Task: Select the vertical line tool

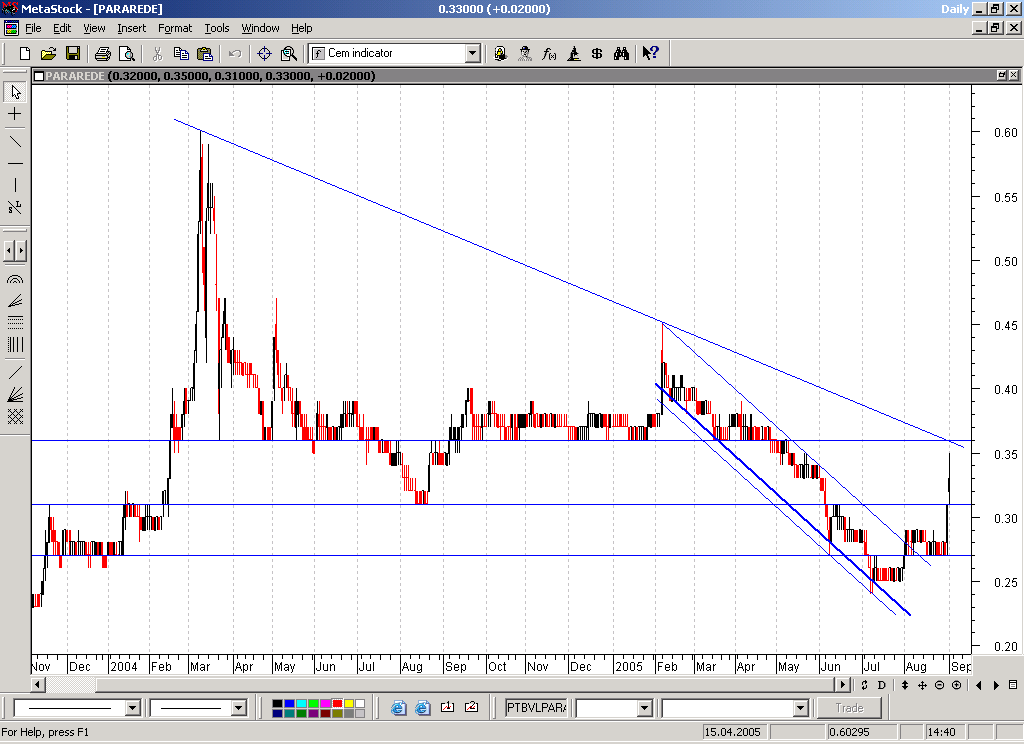Action: coord(15,186)
